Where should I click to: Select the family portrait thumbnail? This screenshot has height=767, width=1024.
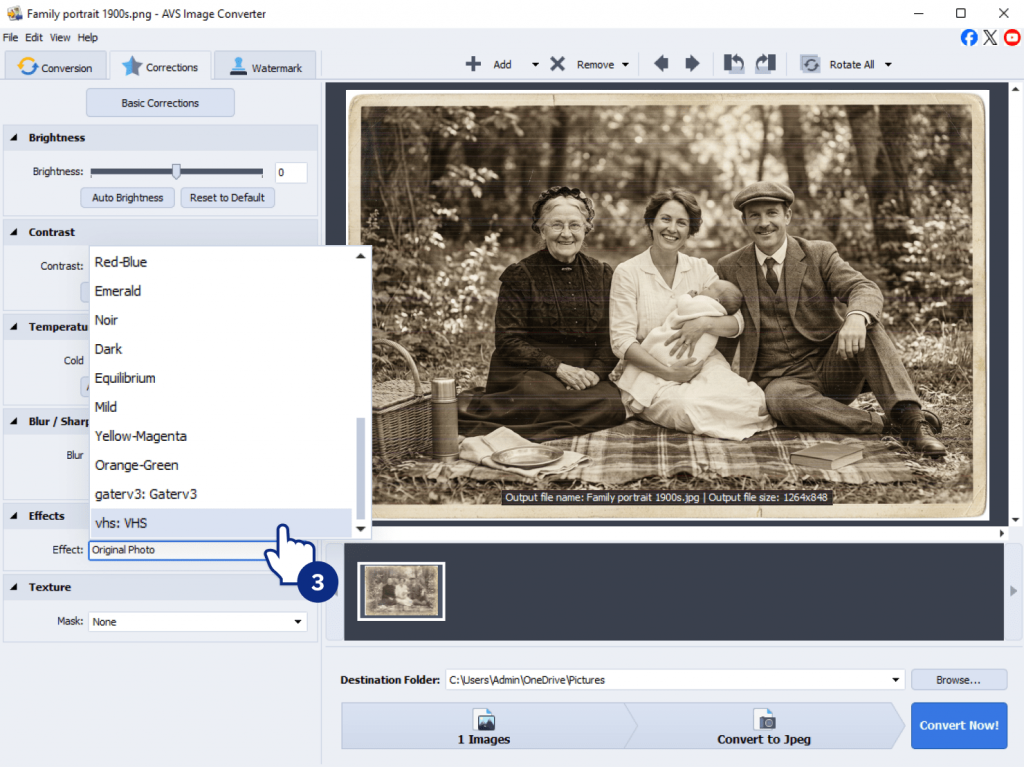point(401,591)
